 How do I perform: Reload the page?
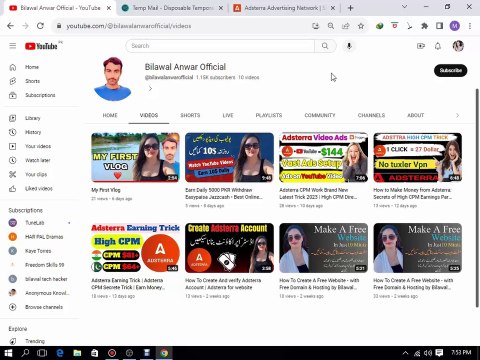click(x=40, y=26)
